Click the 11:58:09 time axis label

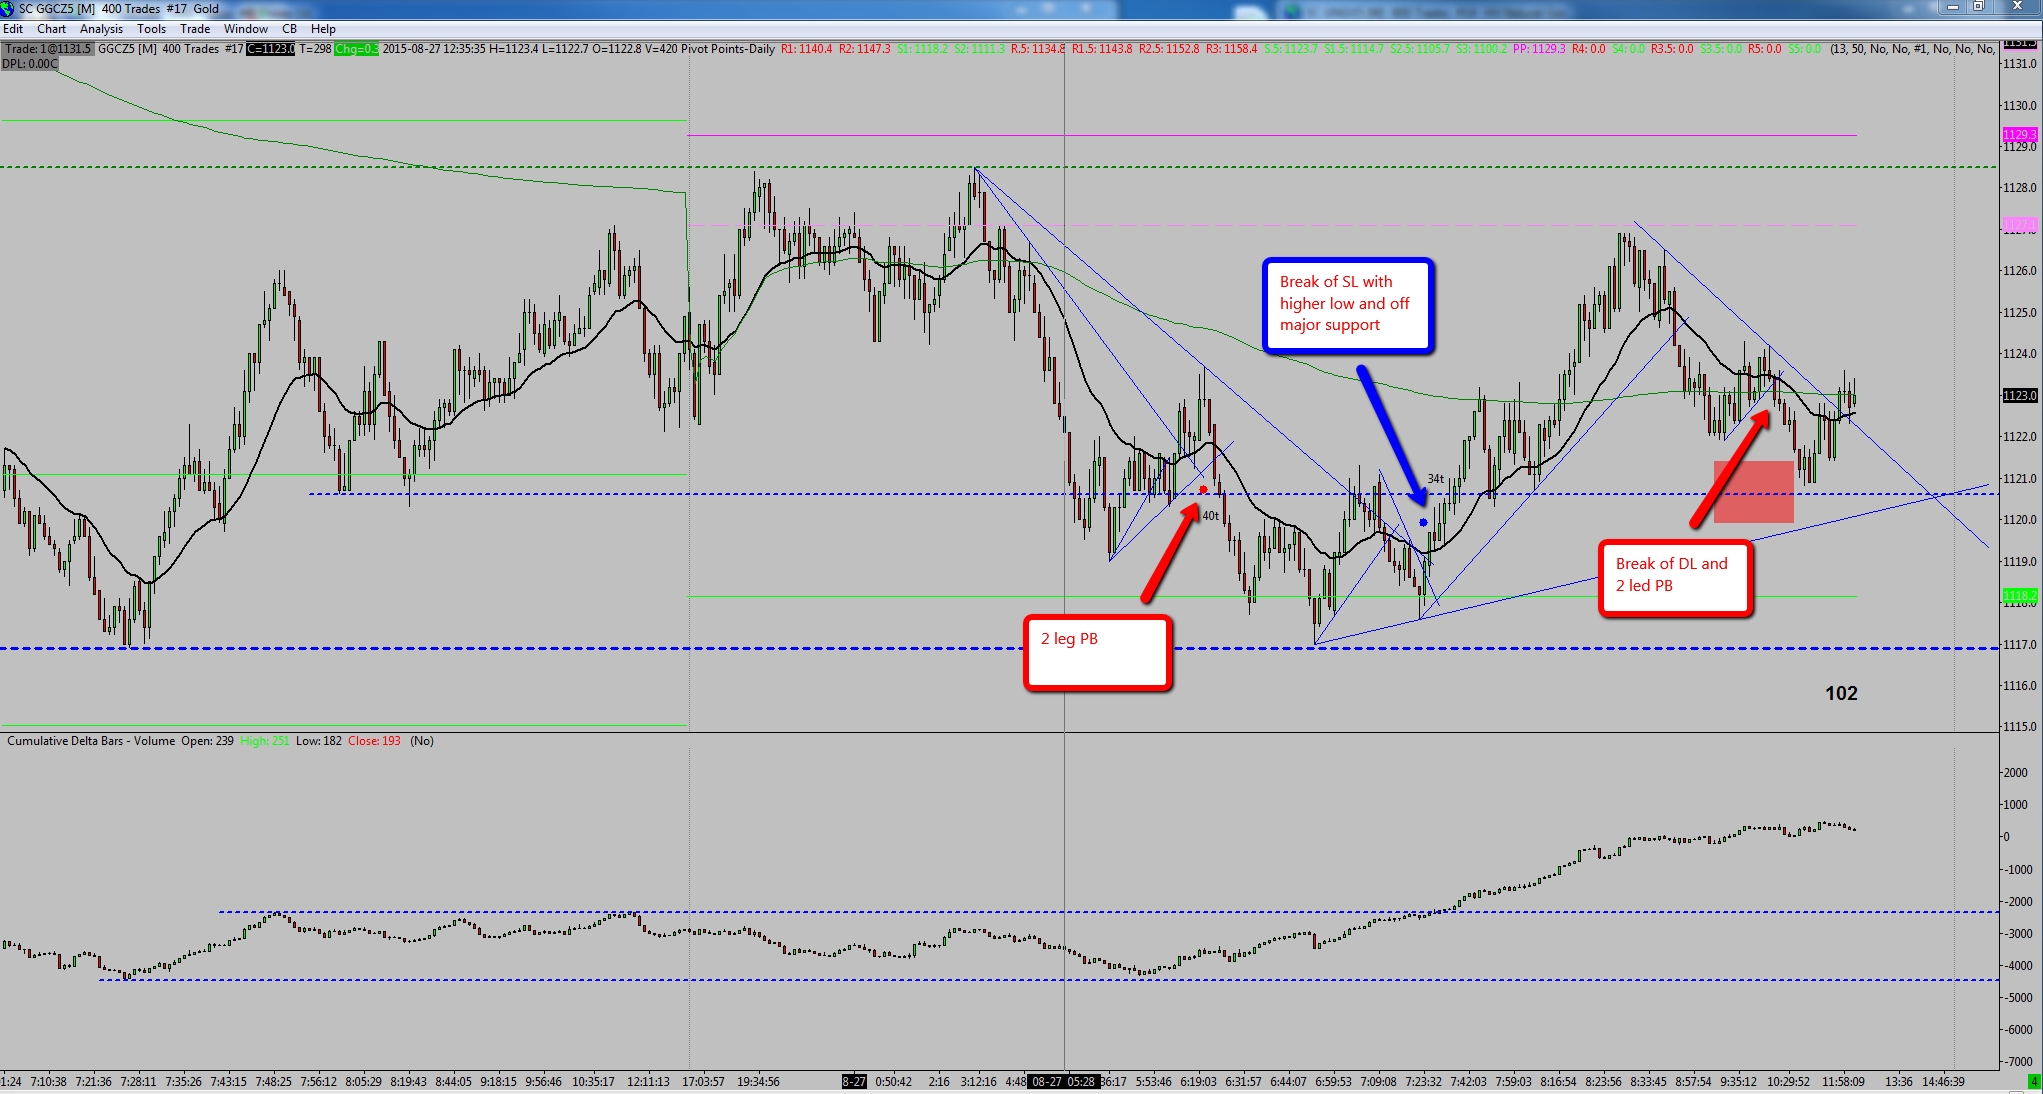click(x=1843, y=1082)
